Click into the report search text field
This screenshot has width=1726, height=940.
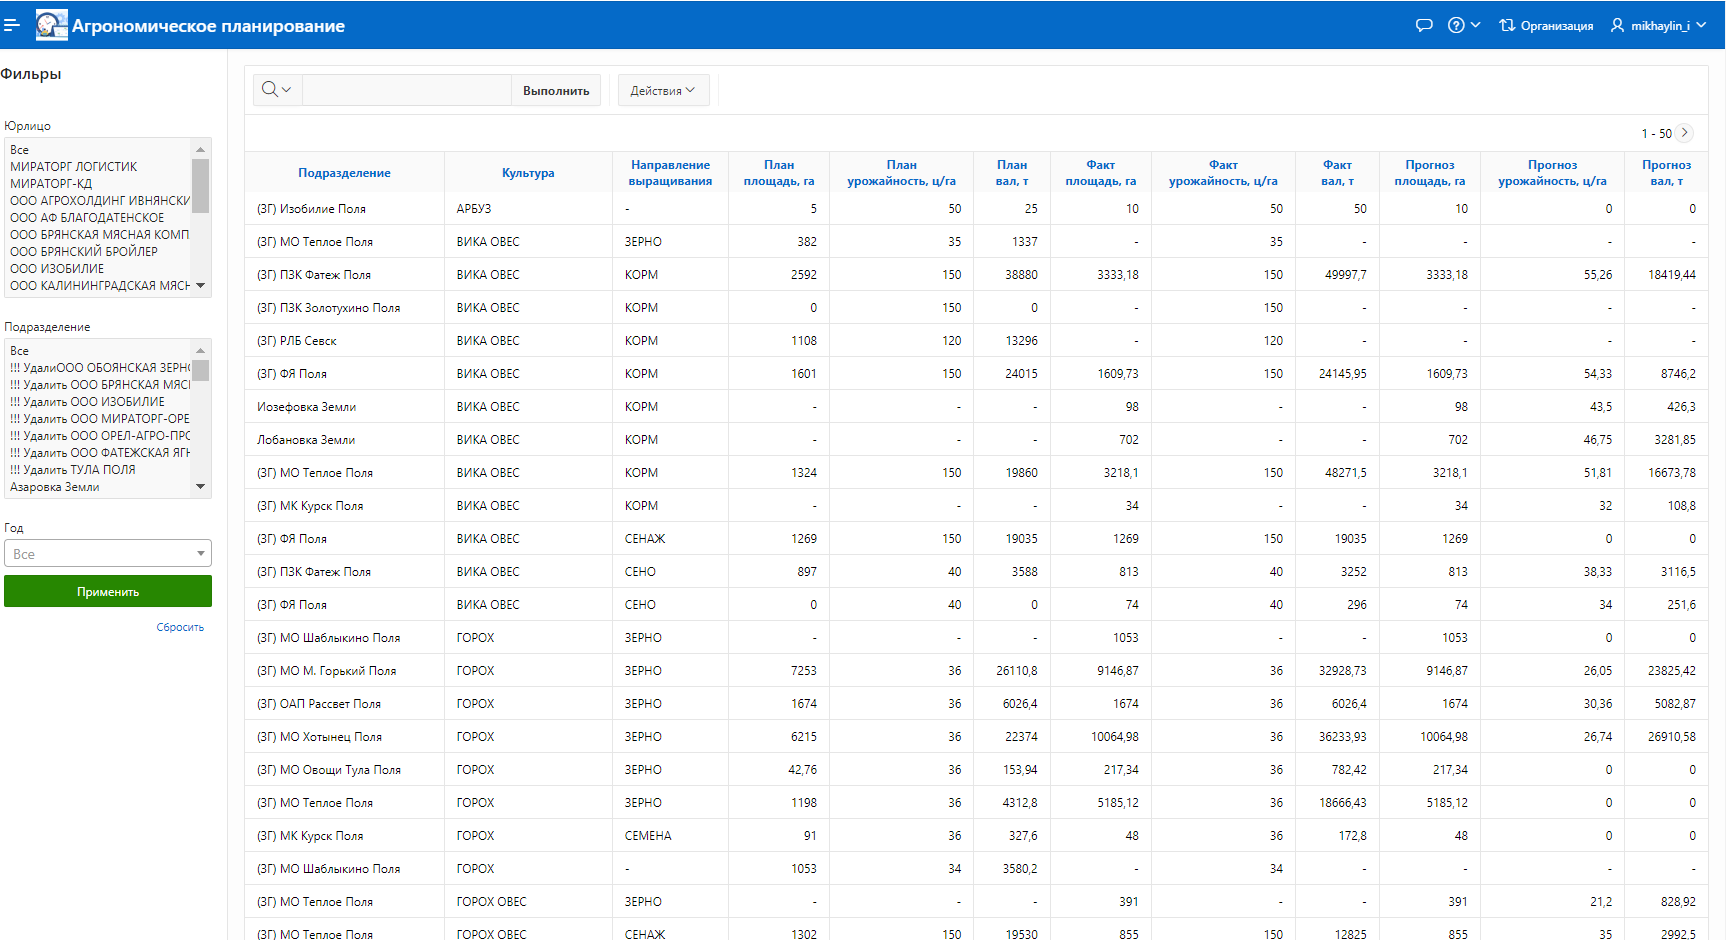(406, 90)
